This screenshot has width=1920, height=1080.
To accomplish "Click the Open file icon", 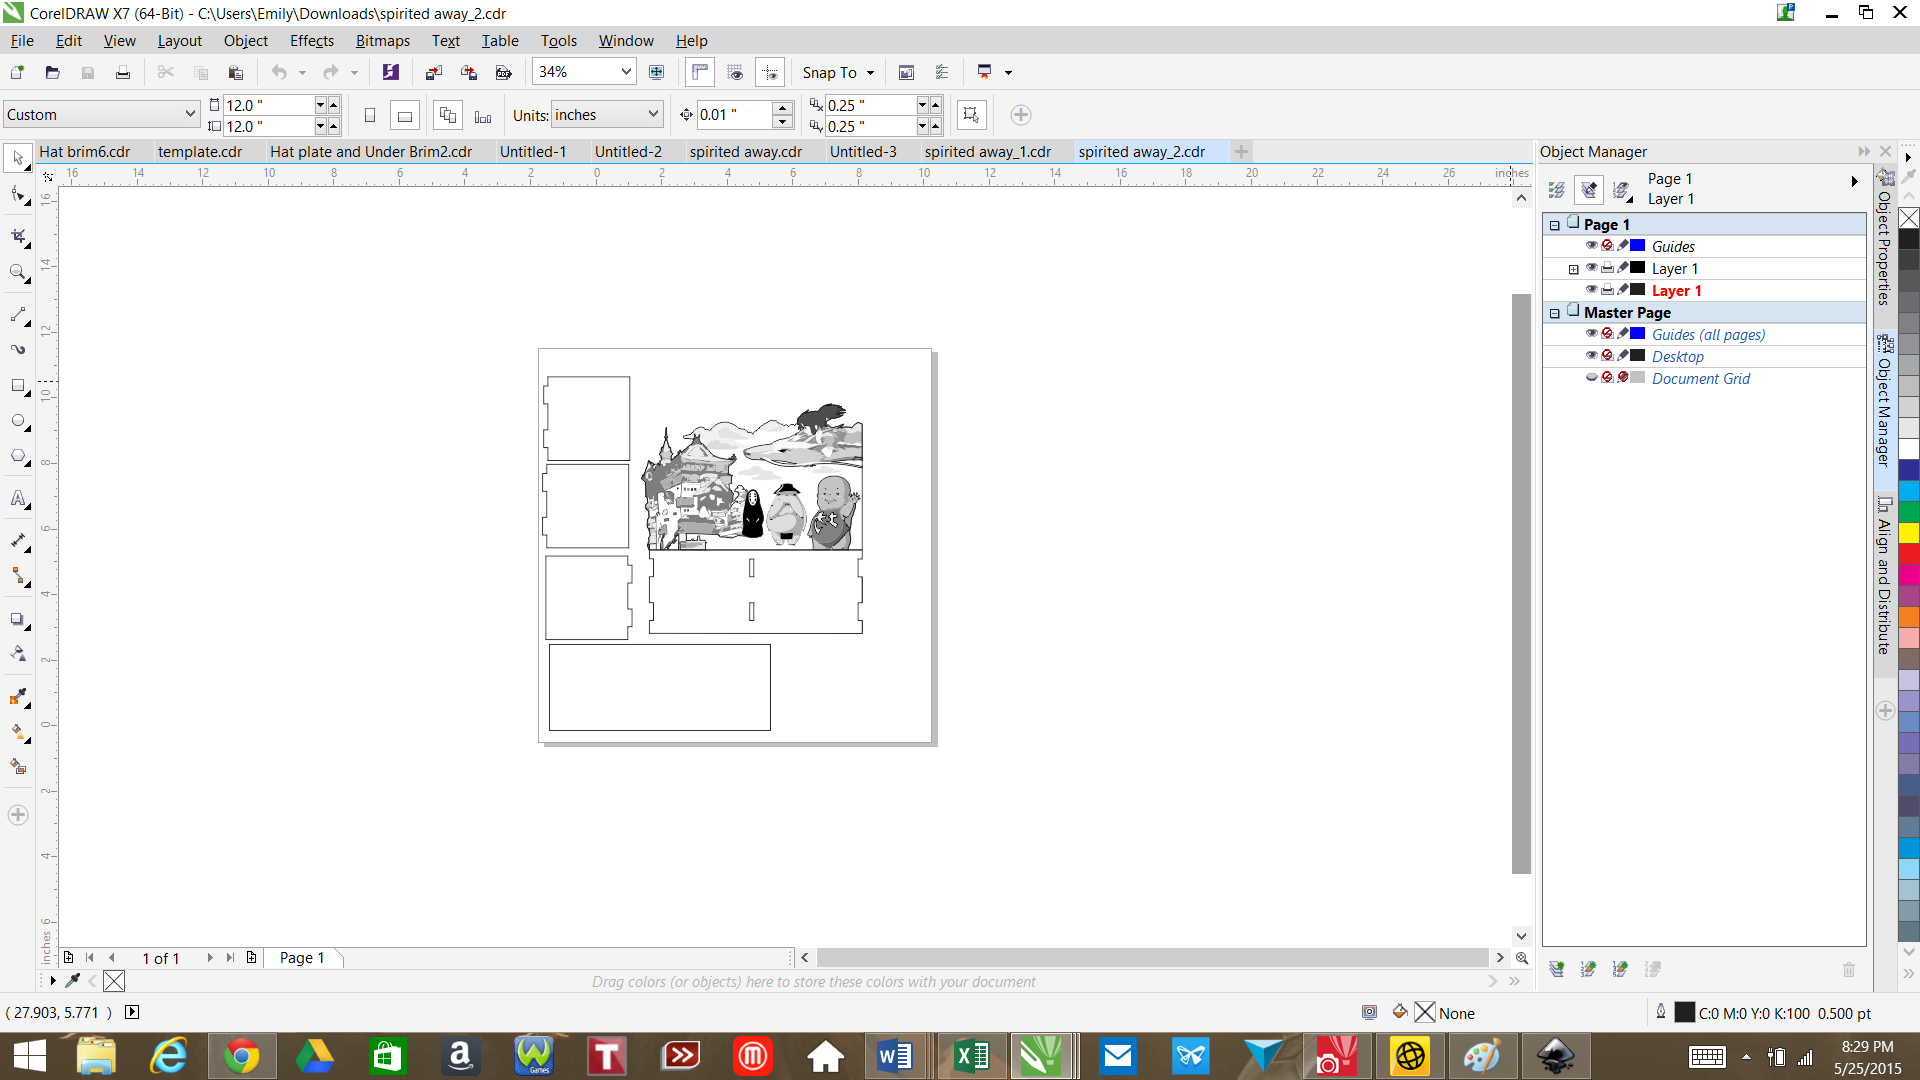I will (52, 72).
